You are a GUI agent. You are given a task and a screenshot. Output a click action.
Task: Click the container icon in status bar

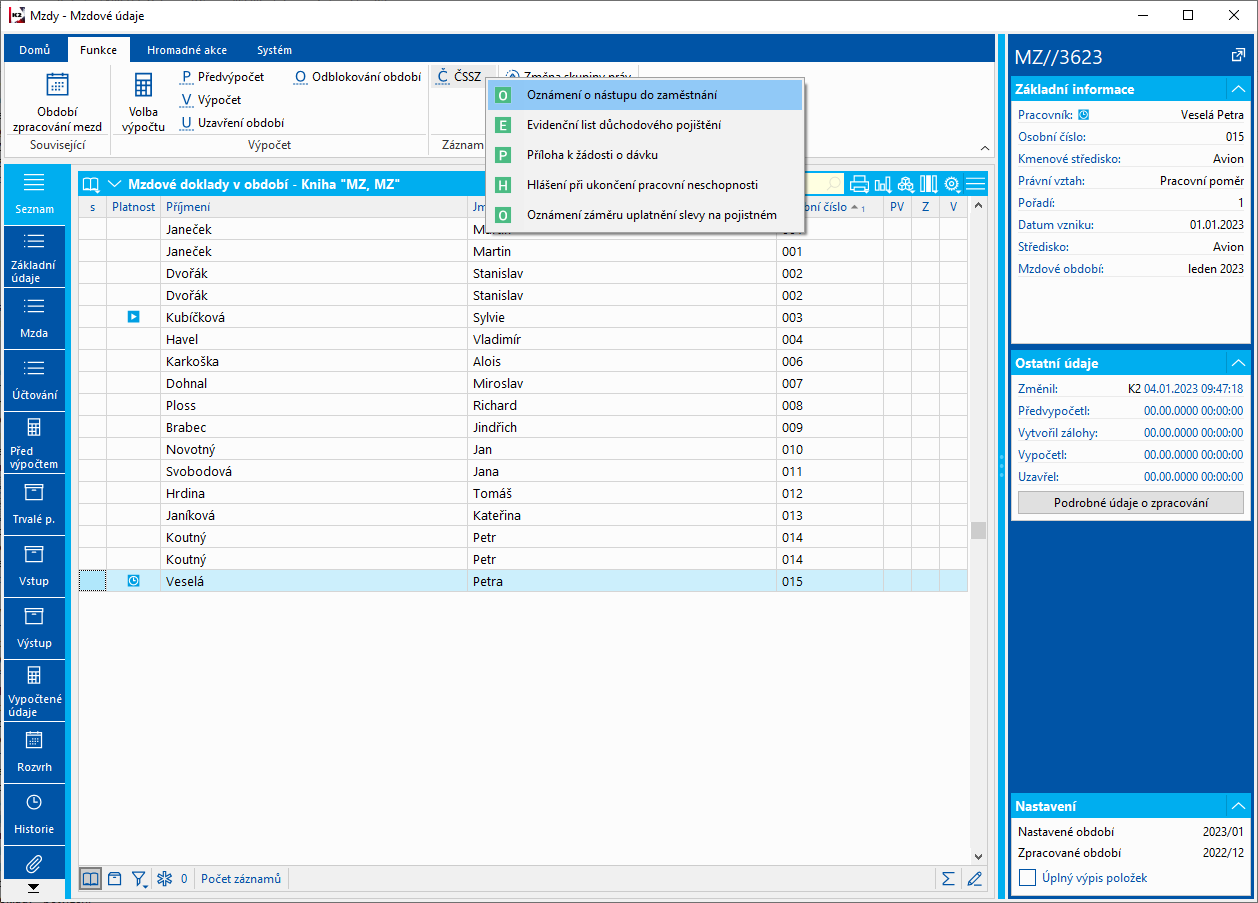[114, 879]
